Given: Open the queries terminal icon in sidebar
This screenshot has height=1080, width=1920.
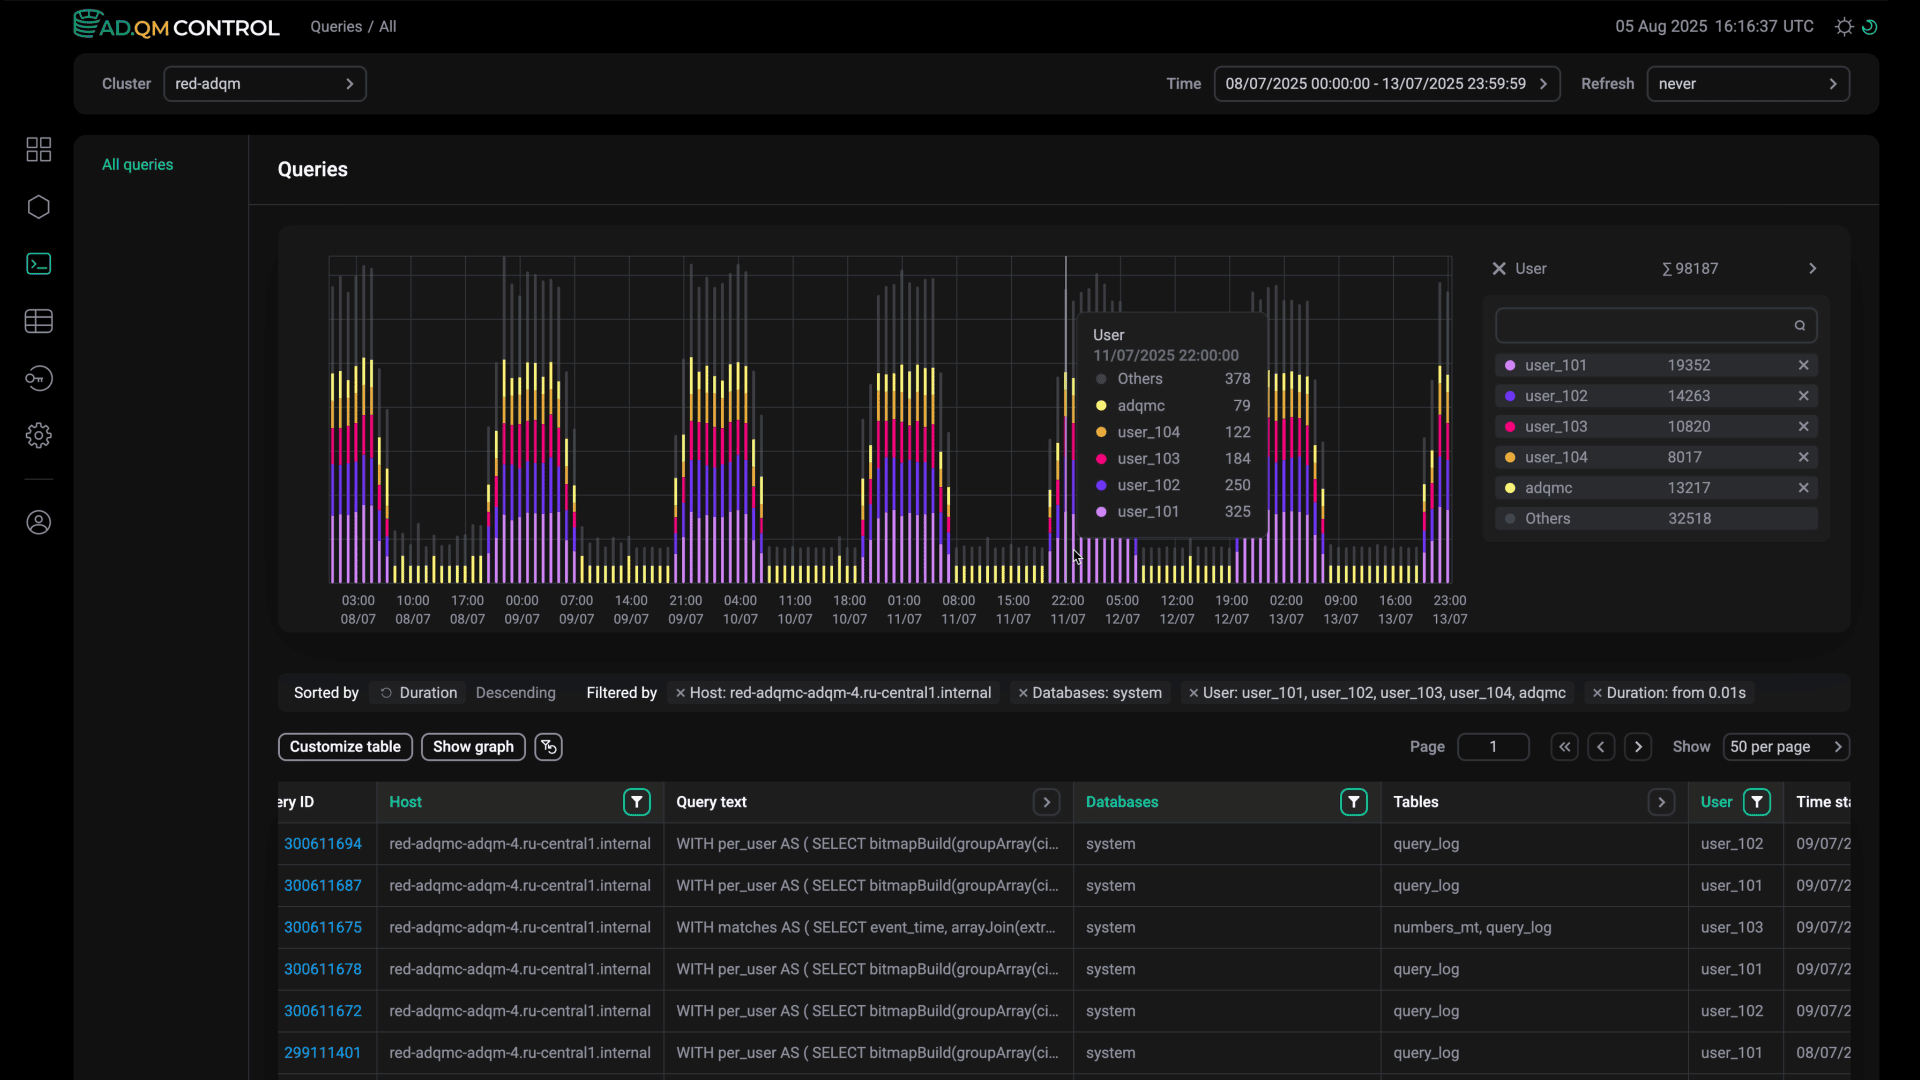Looking at the screenshot, I should pyautogui.click(x=38, y=264).
